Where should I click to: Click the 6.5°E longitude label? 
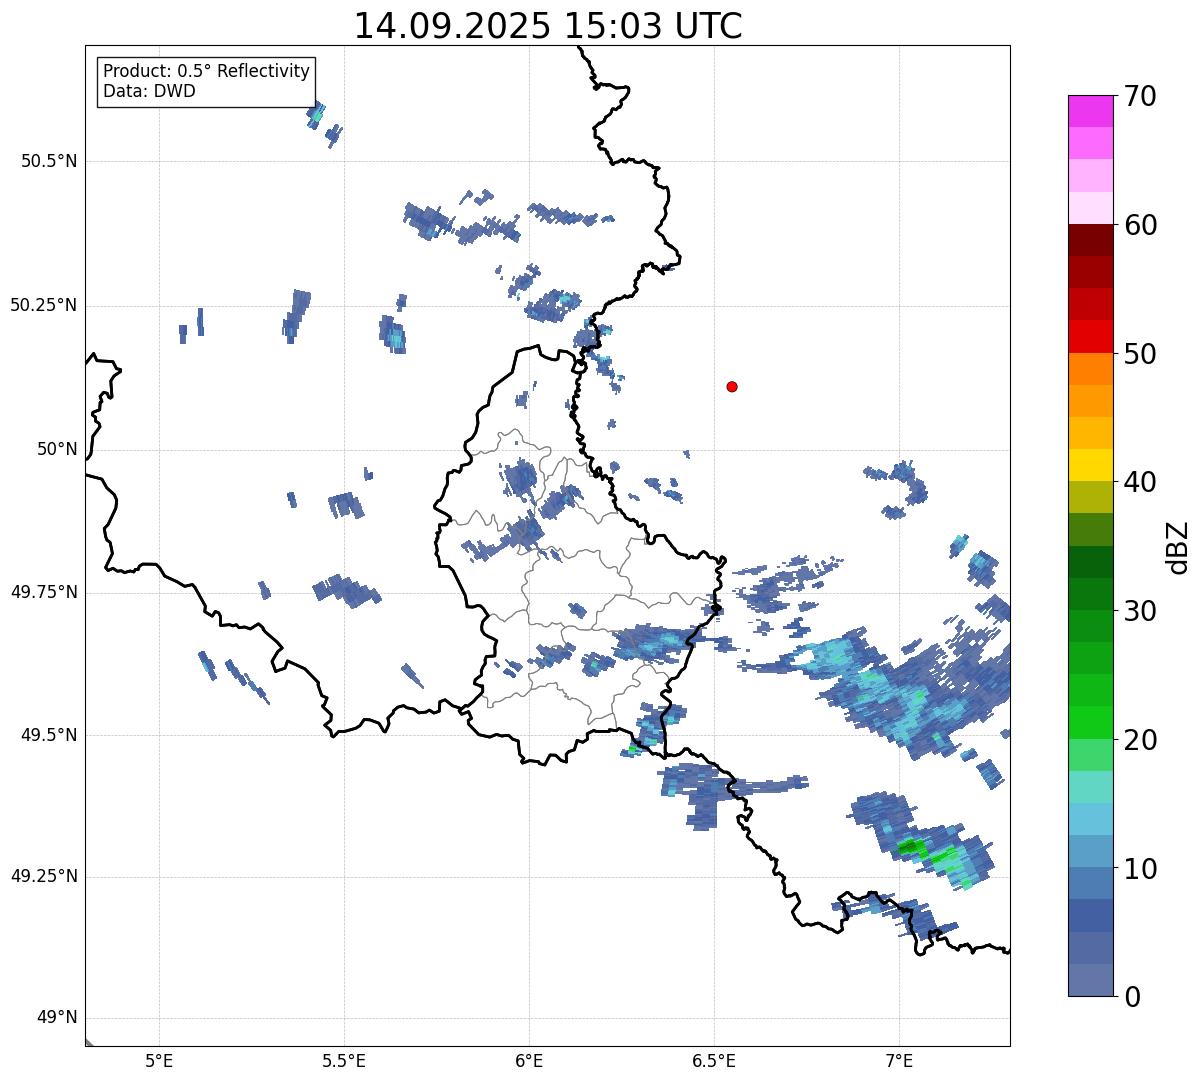[x=714, y=1060]
